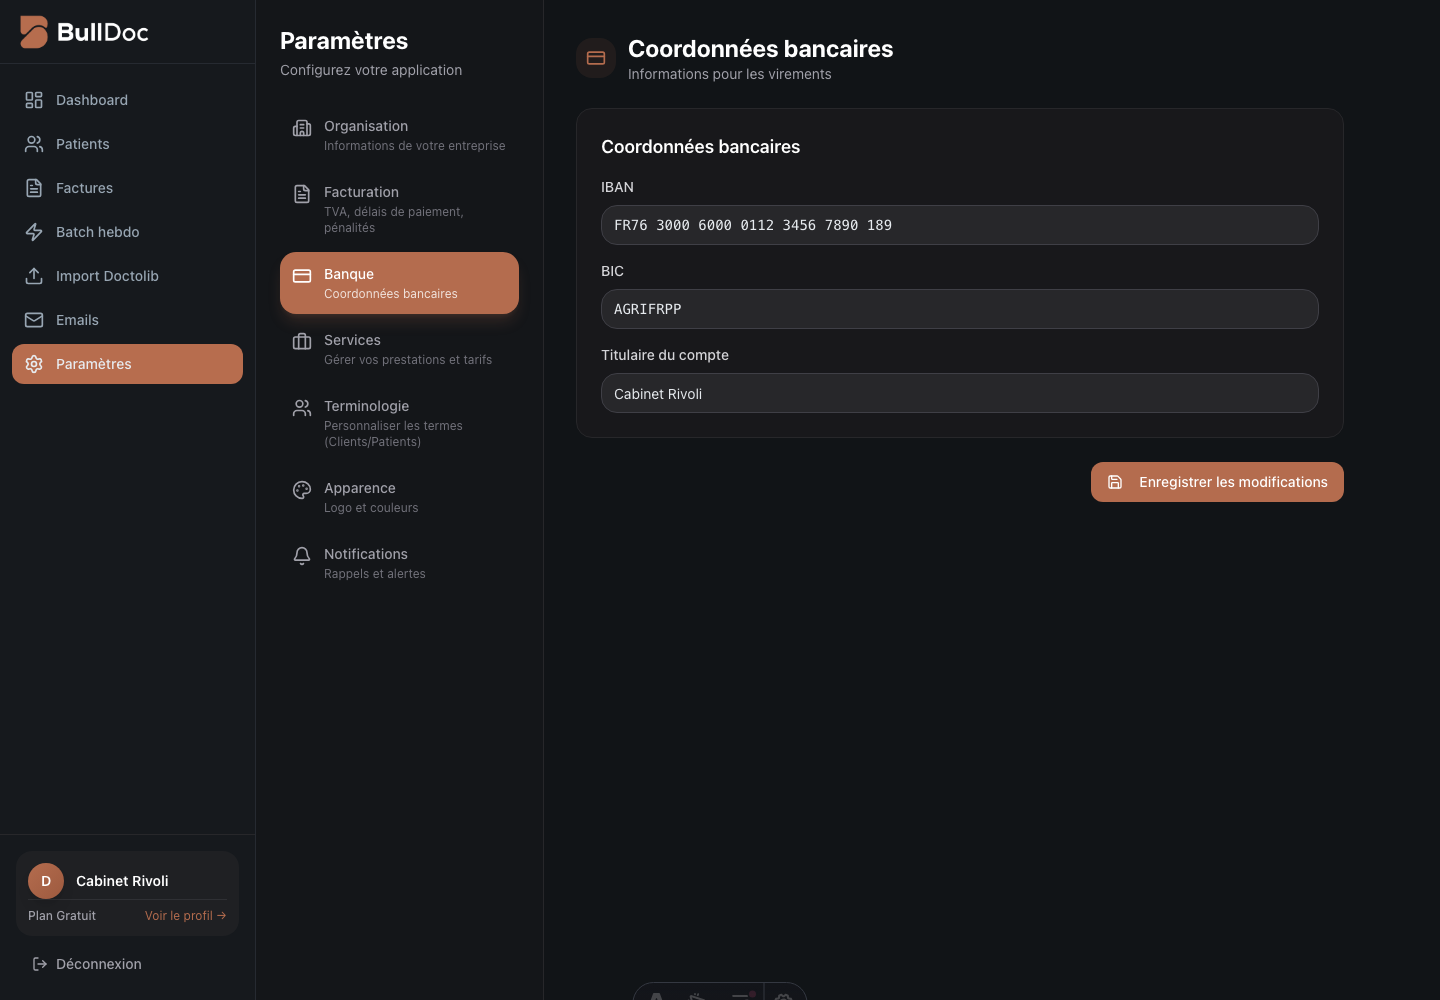Follow the Voir le profil link

[x=185, y=916]
